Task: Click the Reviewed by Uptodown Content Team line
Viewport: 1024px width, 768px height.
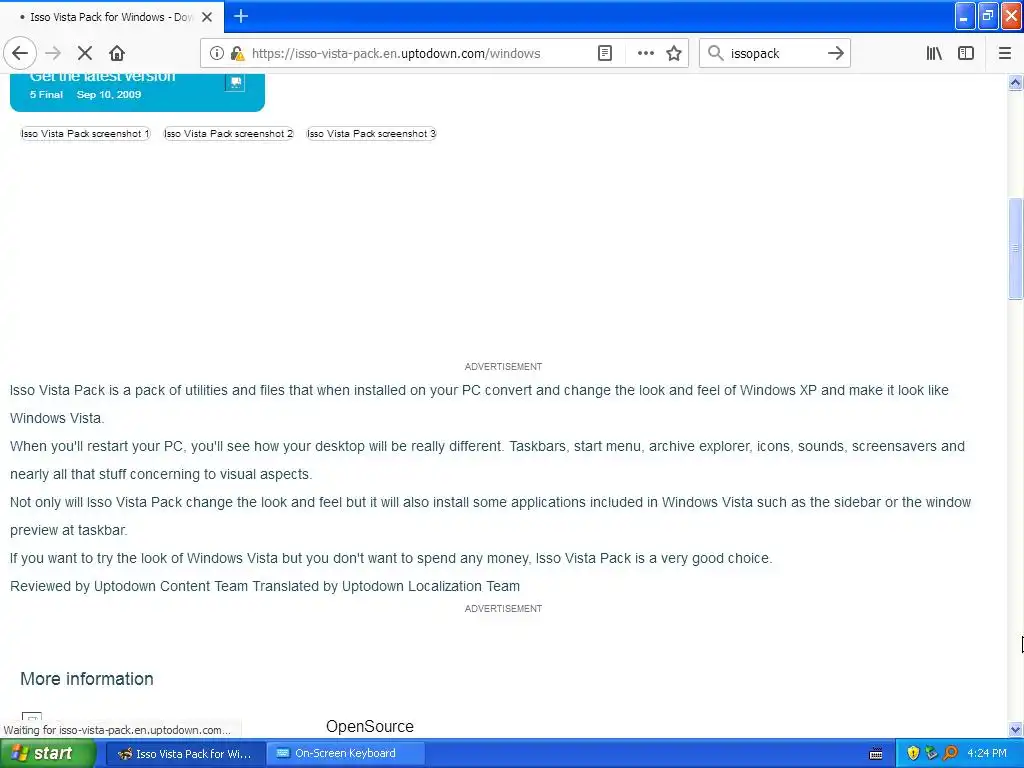Action: (x=264, y=586)
